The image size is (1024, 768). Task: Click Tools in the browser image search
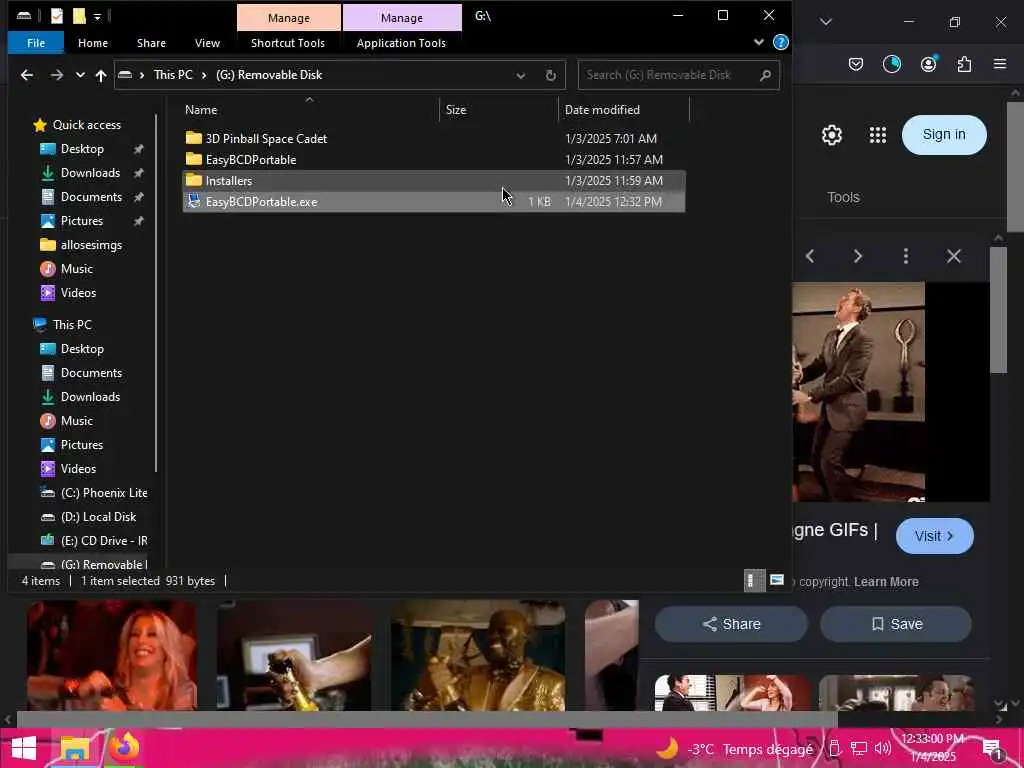tap(843, 197)
